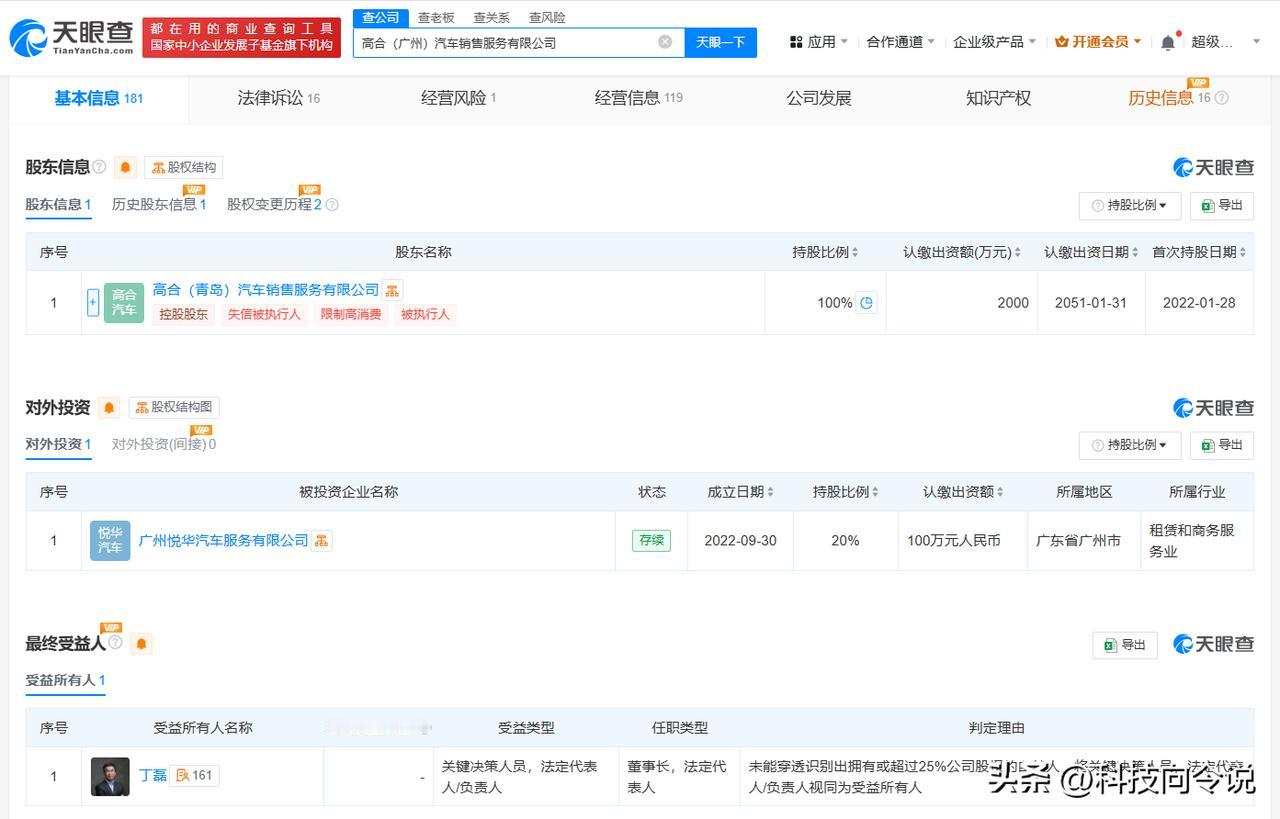Switch to the 查公司 search tab

point(380,17)
